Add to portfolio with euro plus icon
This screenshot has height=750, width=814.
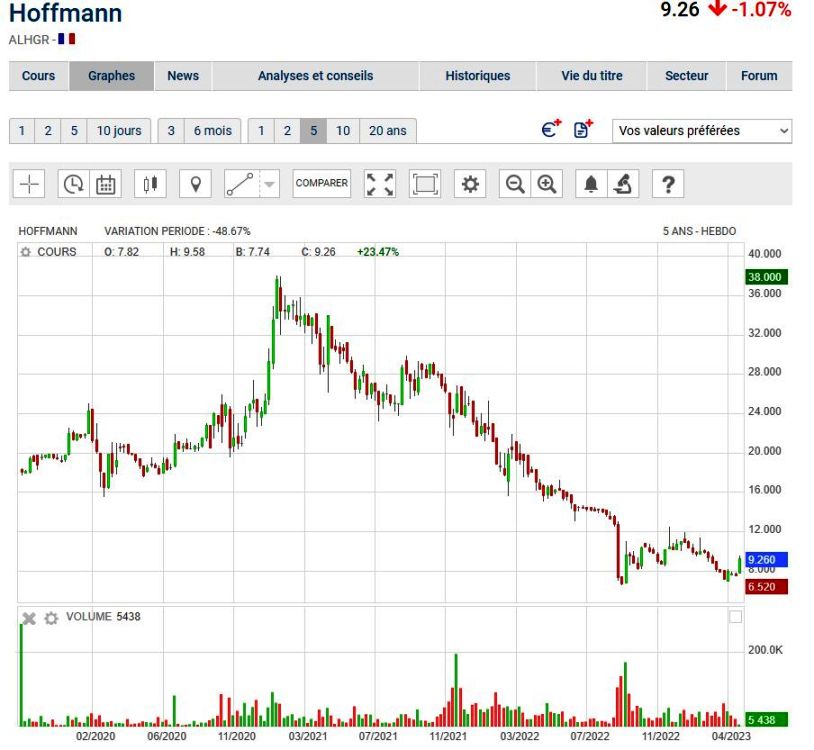pos(551,128)
